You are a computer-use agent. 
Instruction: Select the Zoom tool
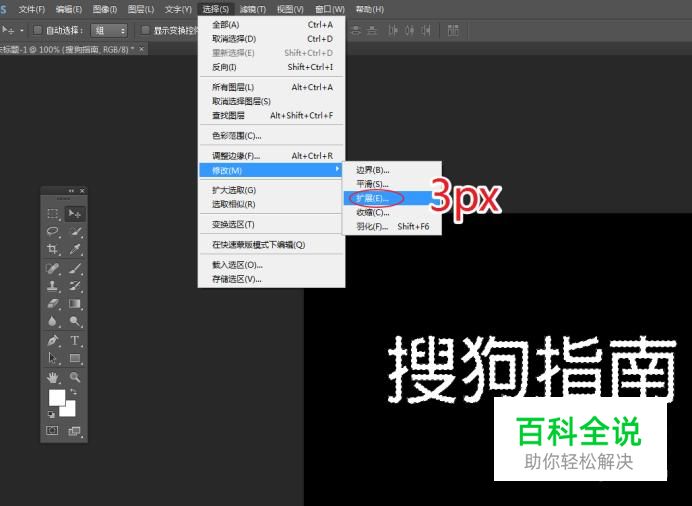75,377
